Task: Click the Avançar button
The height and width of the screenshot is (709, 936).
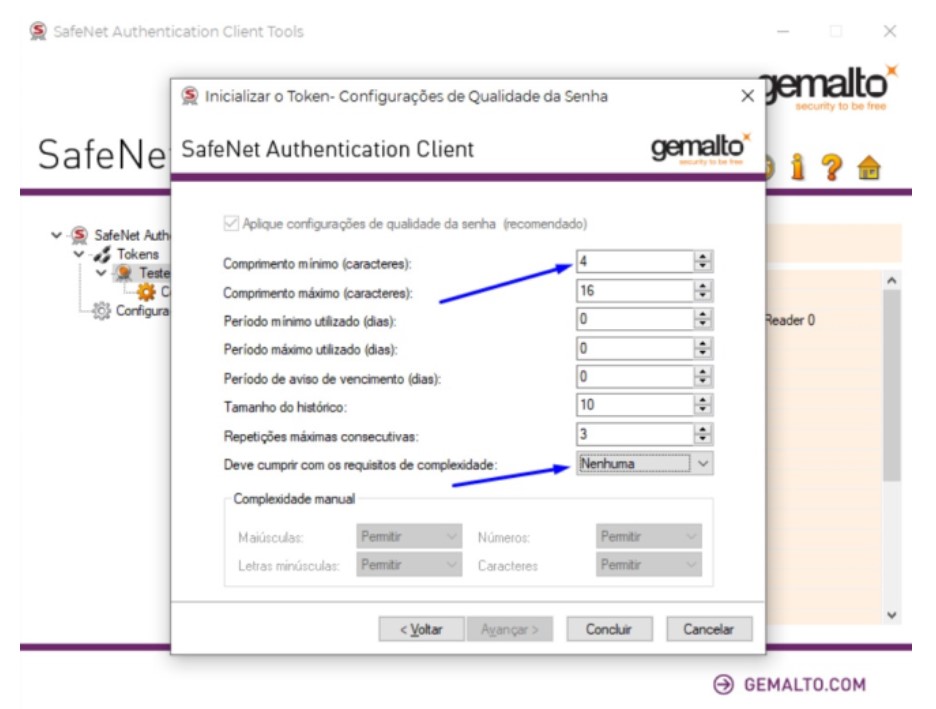Action: pos(510,629)
